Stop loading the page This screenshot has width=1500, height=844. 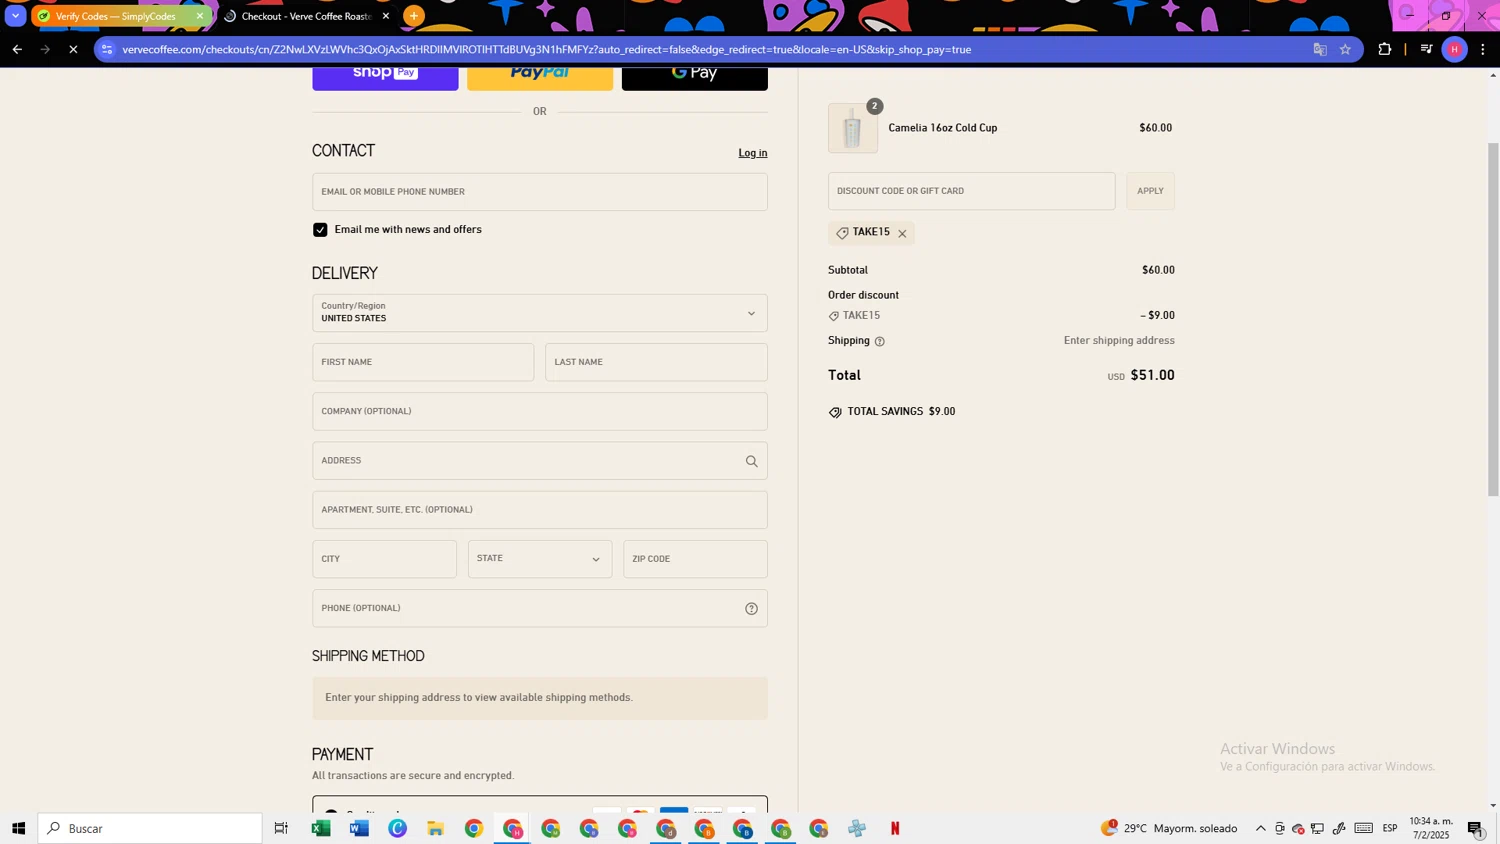click(73, 49)
